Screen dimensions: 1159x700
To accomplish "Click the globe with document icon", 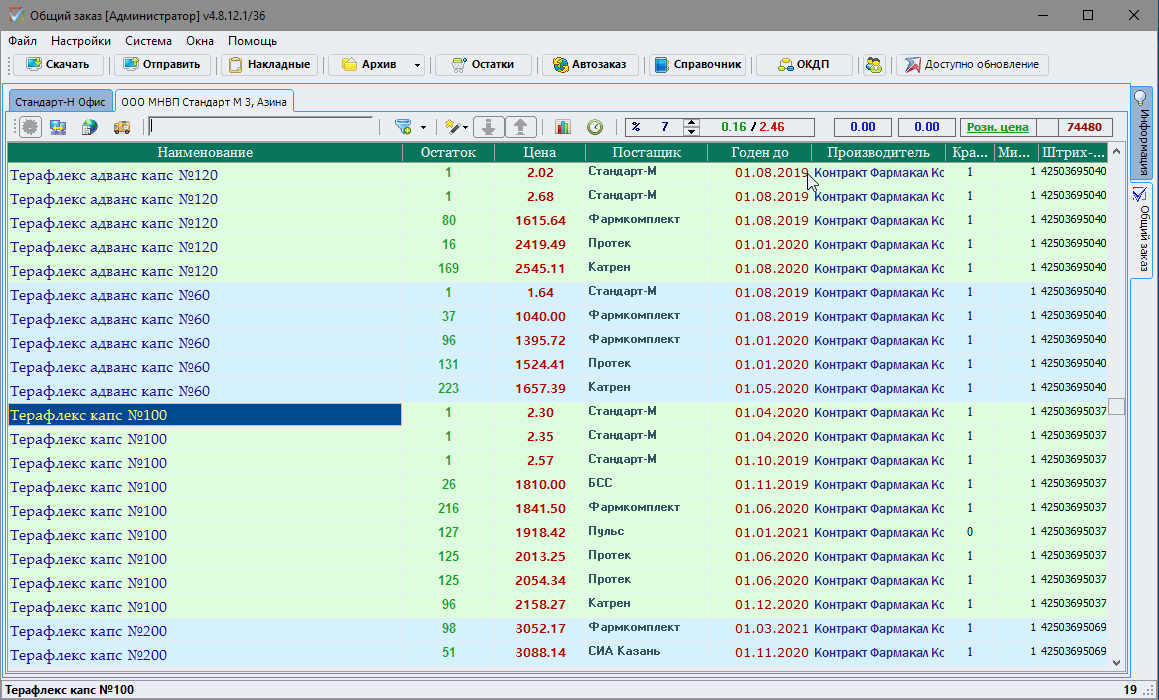I will point(89,127).
